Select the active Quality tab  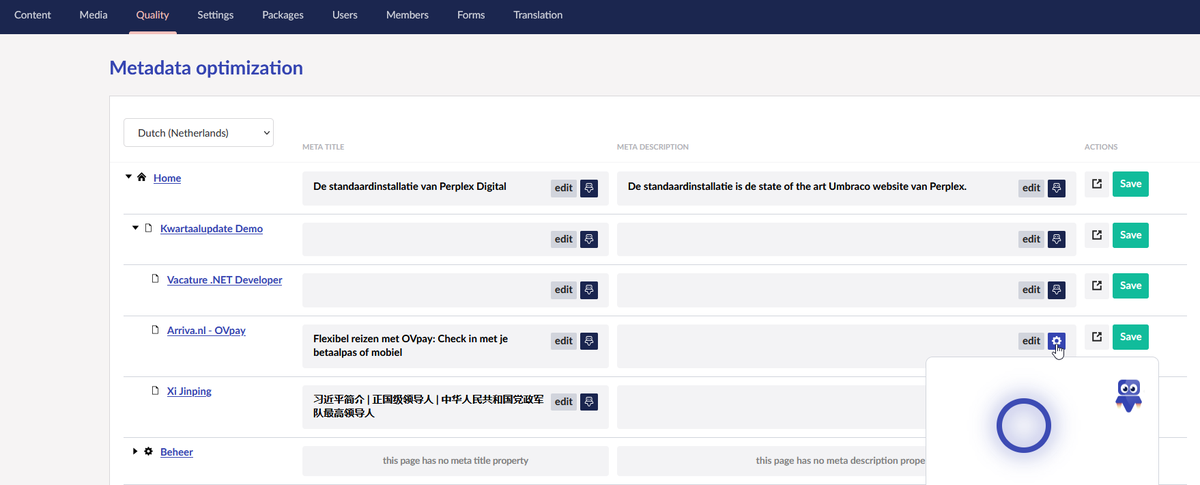(x=153, y=15)
